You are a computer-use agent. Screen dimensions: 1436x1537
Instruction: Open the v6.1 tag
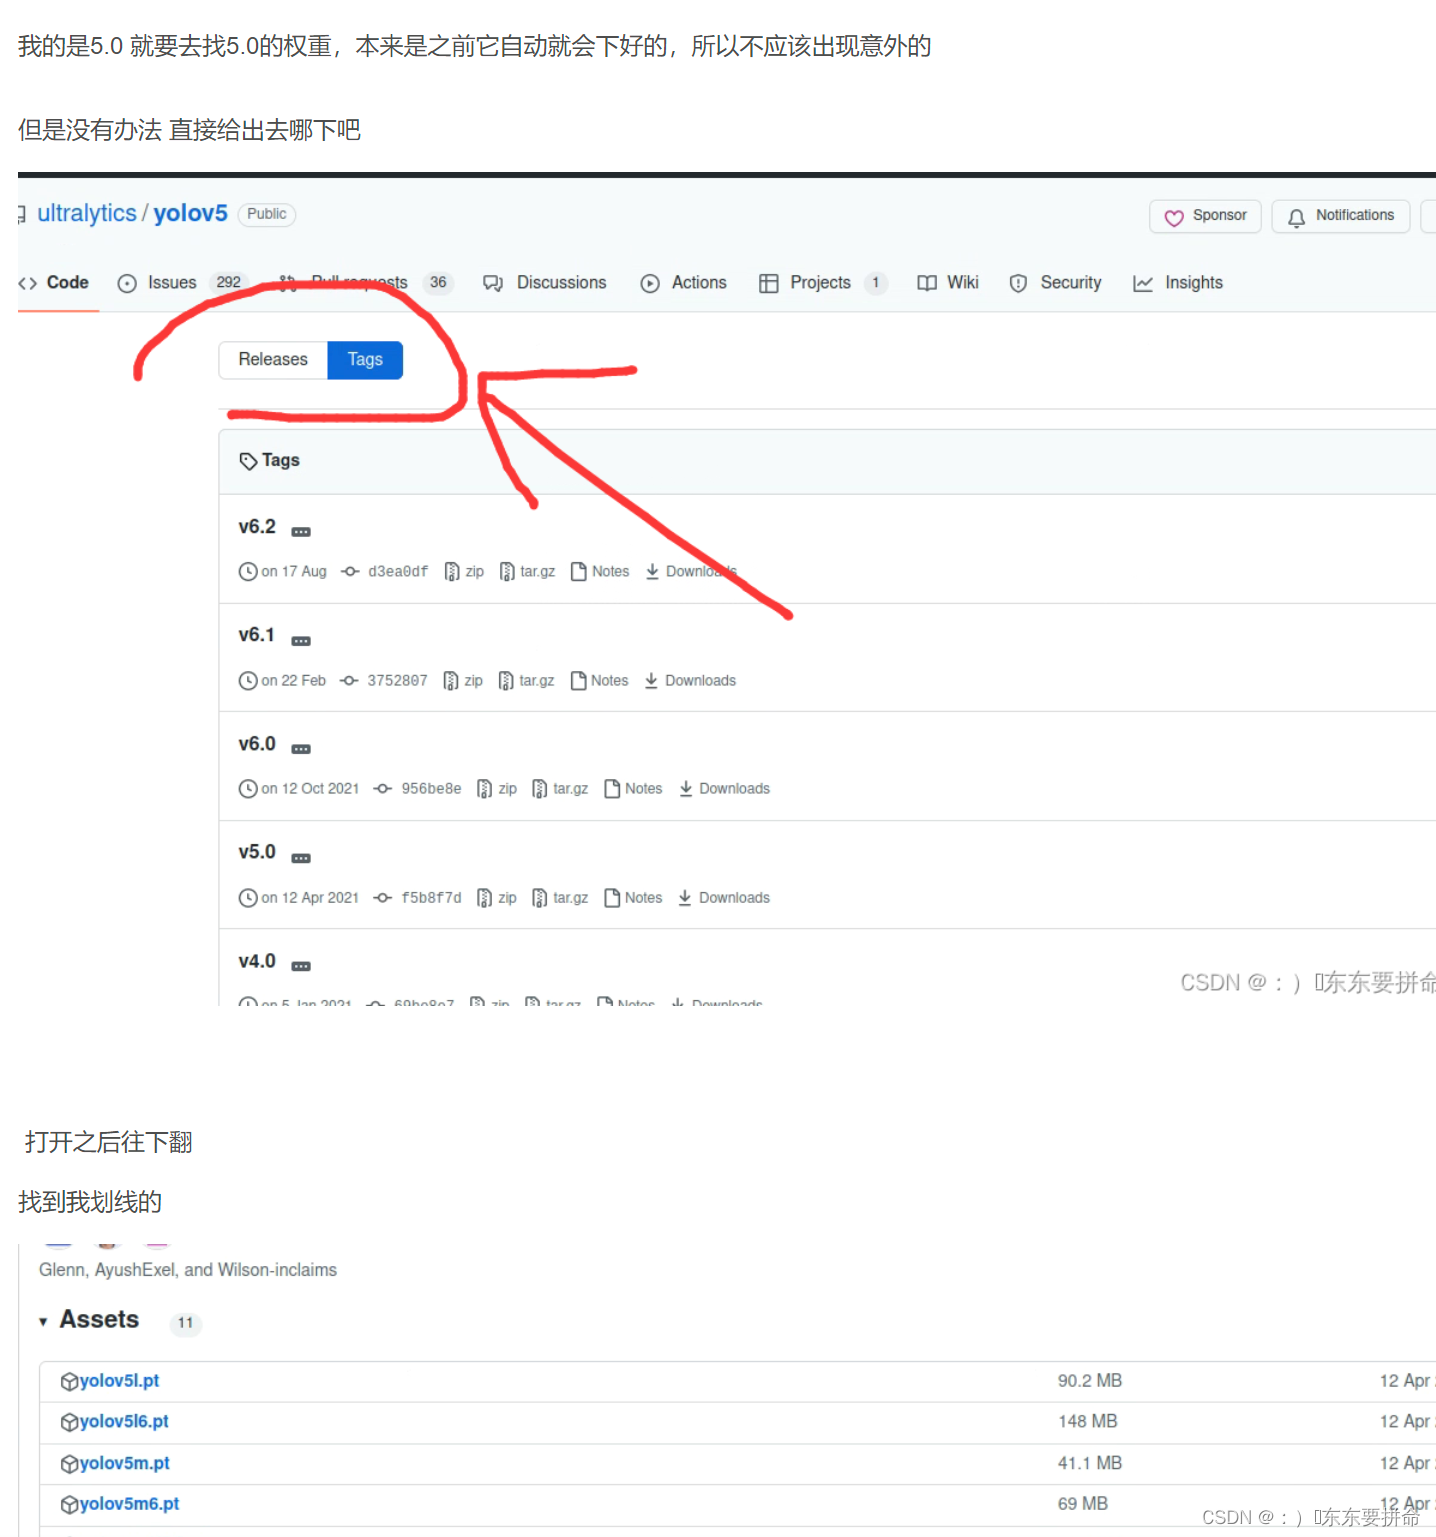click(256, 635)
